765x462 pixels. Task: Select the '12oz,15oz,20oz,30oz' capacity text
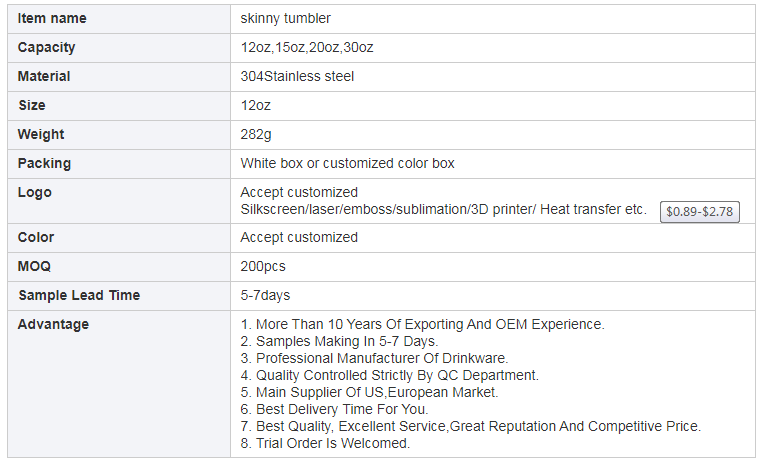307,47
